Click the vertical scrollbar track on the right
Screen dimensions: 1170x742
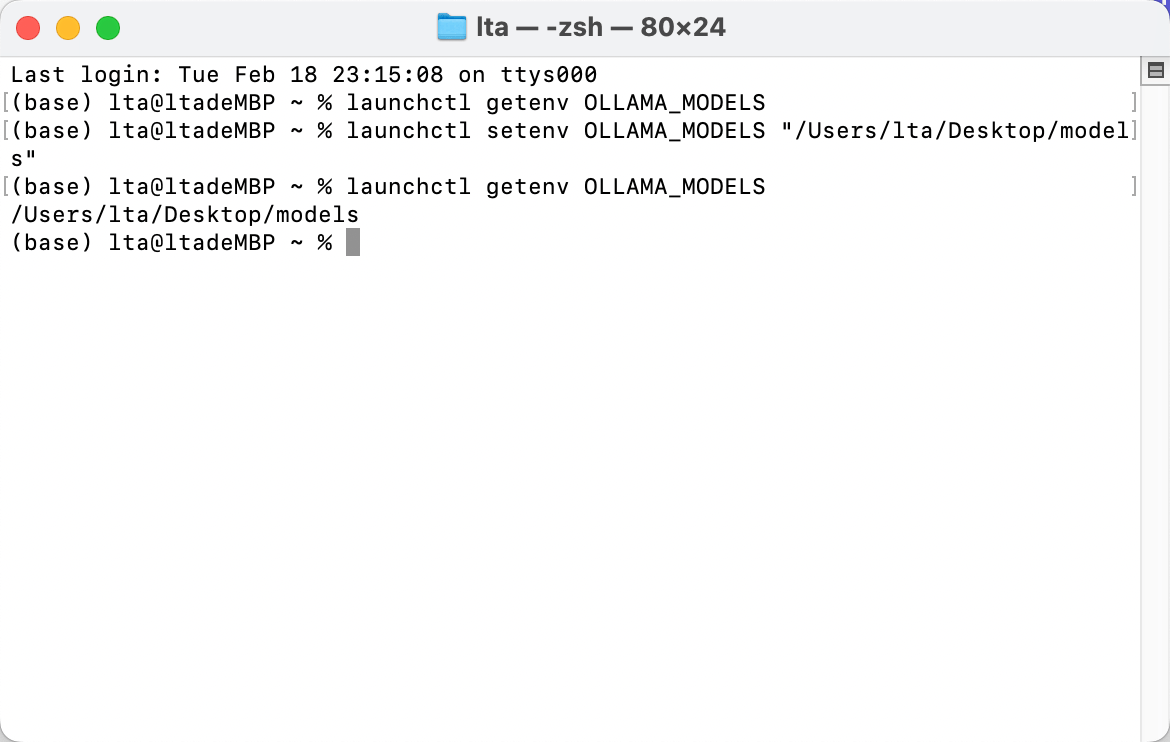pos(1155,400)
